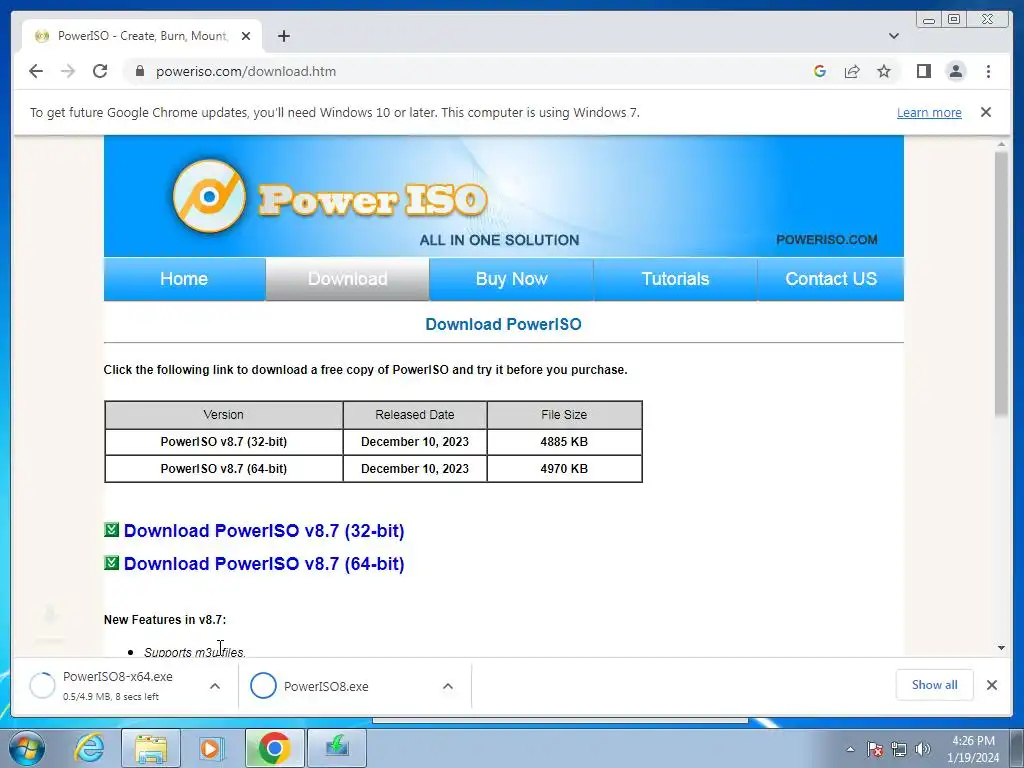Click the 4885 KB file size cell
This screenshot has height=768, width=1024.
click(564, 441)
